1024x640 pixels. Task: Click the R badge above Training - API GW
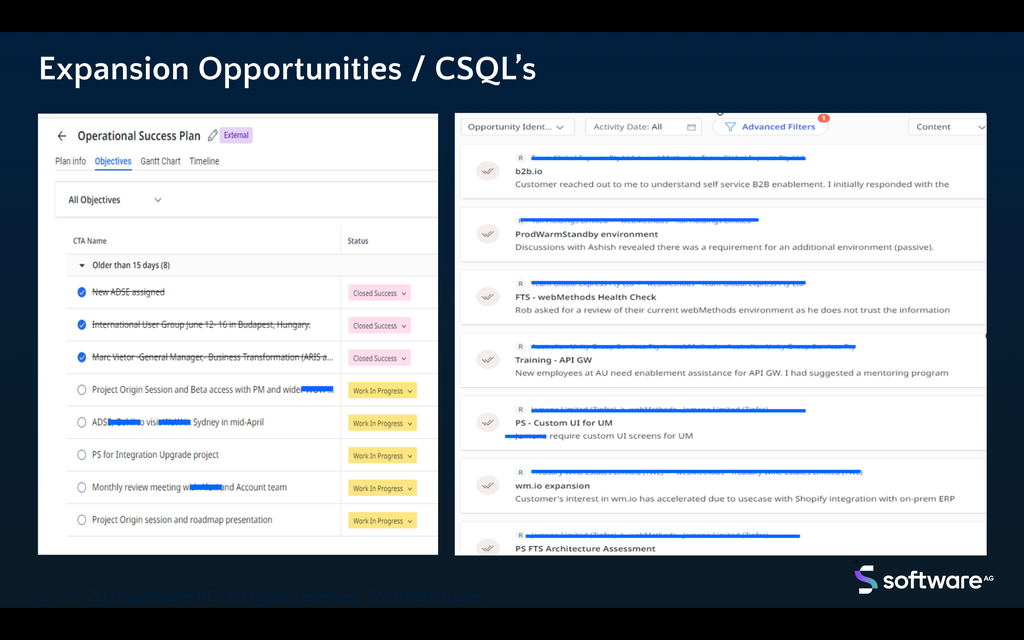click(520, 347)
